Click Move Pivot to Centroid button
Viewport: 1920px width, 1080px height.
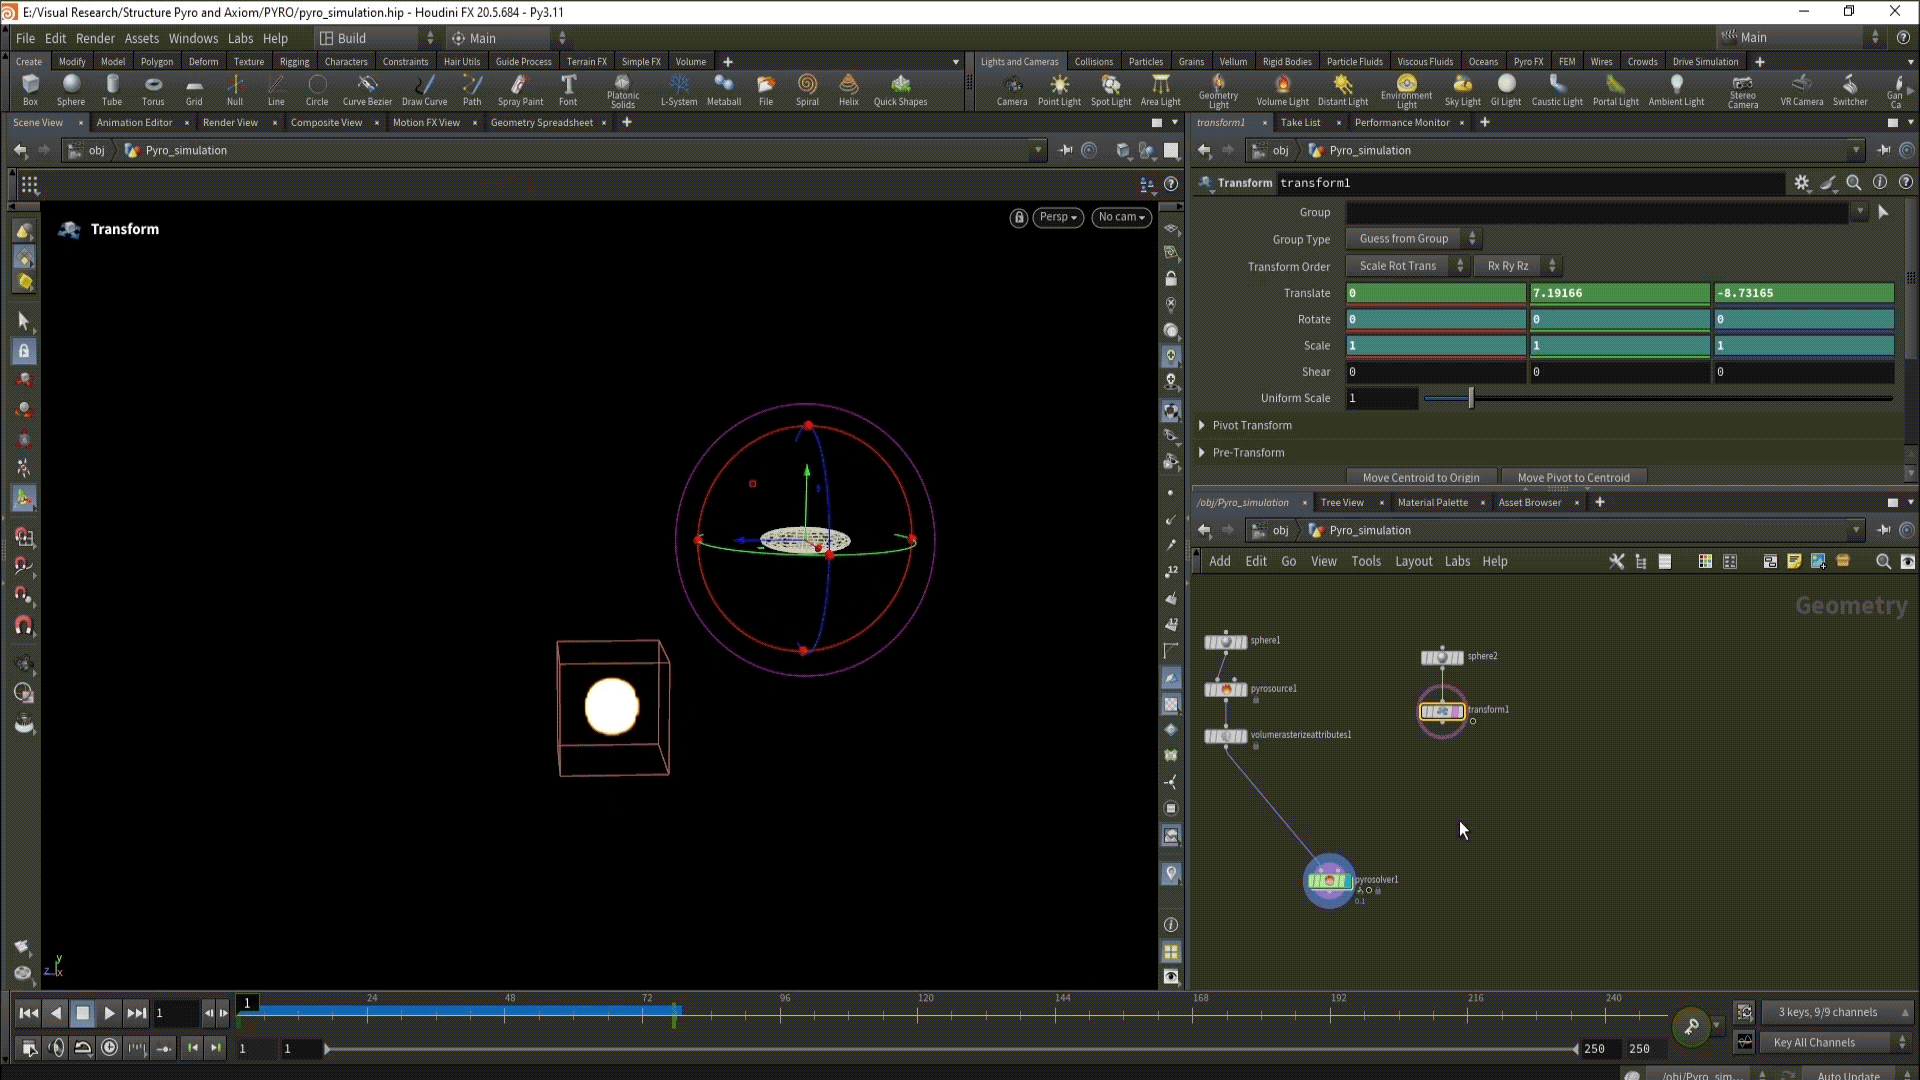(1573, 477)
